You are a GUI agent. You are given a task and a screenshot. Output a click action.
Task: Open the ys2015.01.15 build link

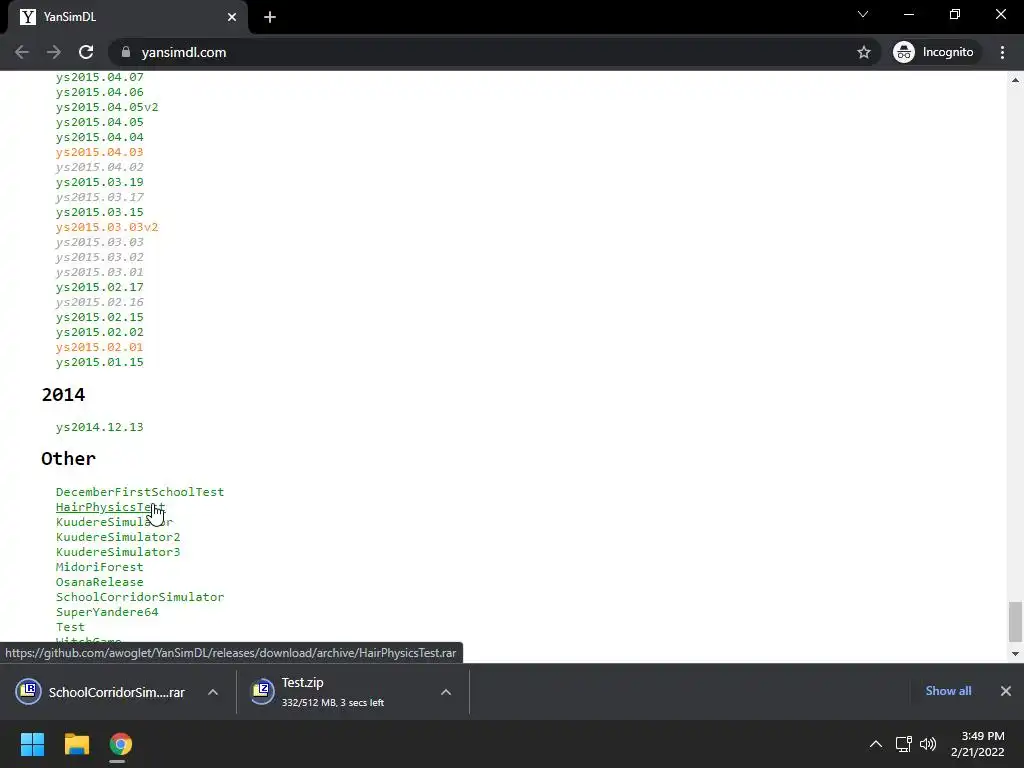pos(99,362)
